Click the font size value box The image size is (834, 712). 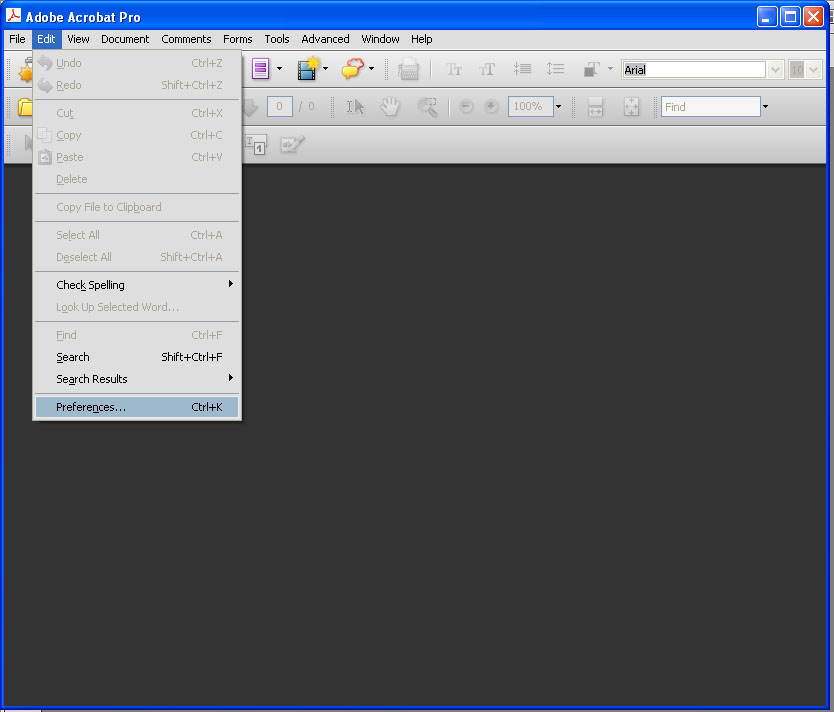click(797, 70)
